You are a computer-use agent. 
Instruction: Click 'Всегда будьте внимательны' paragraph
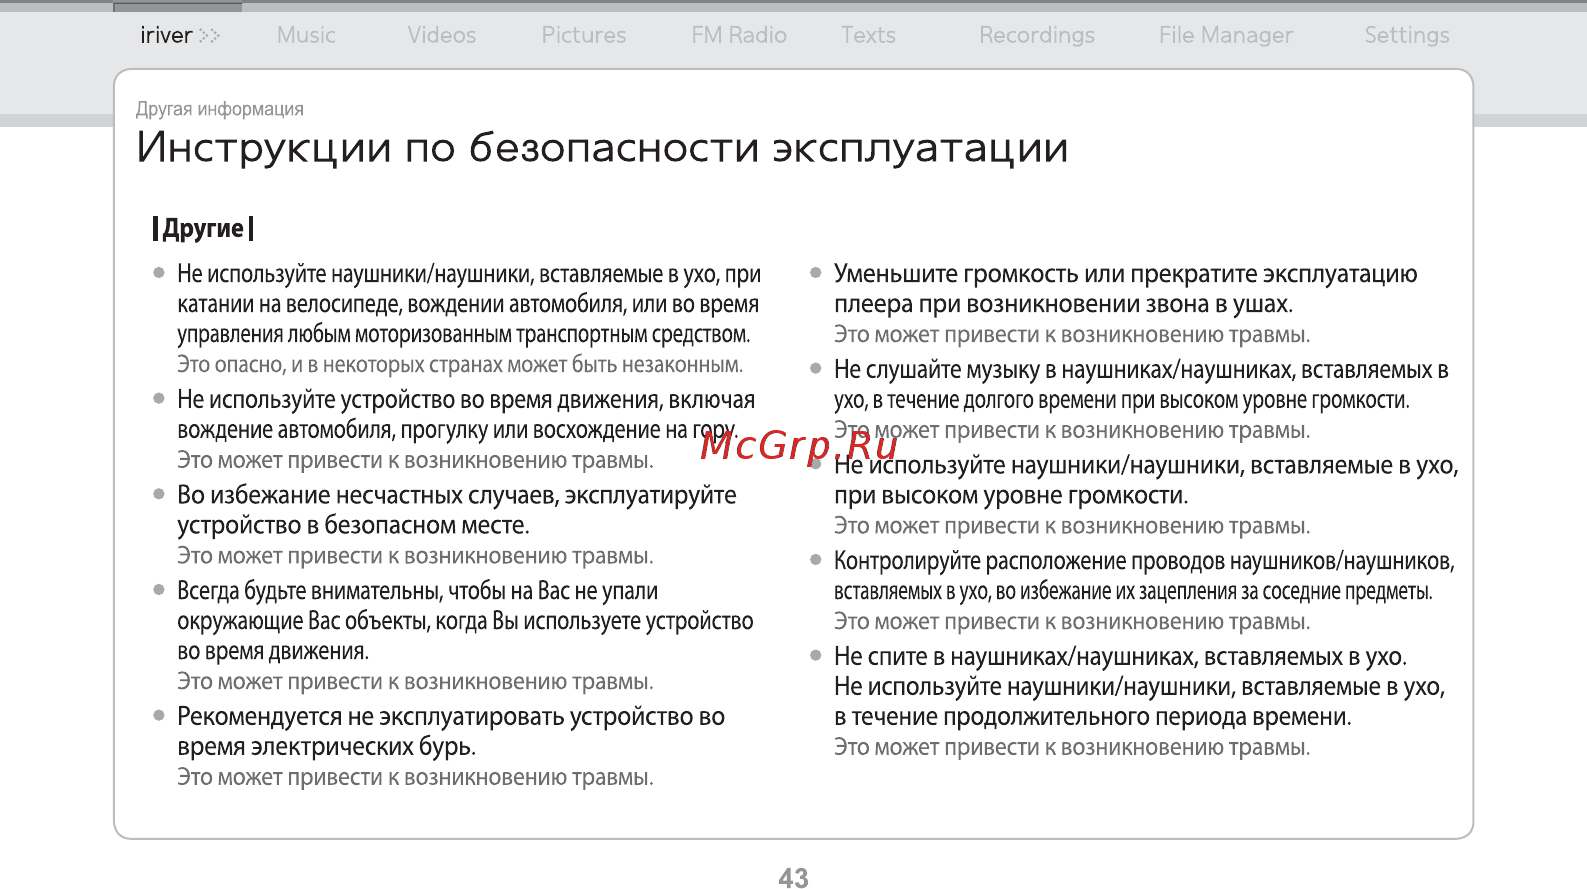coord(465,621)
